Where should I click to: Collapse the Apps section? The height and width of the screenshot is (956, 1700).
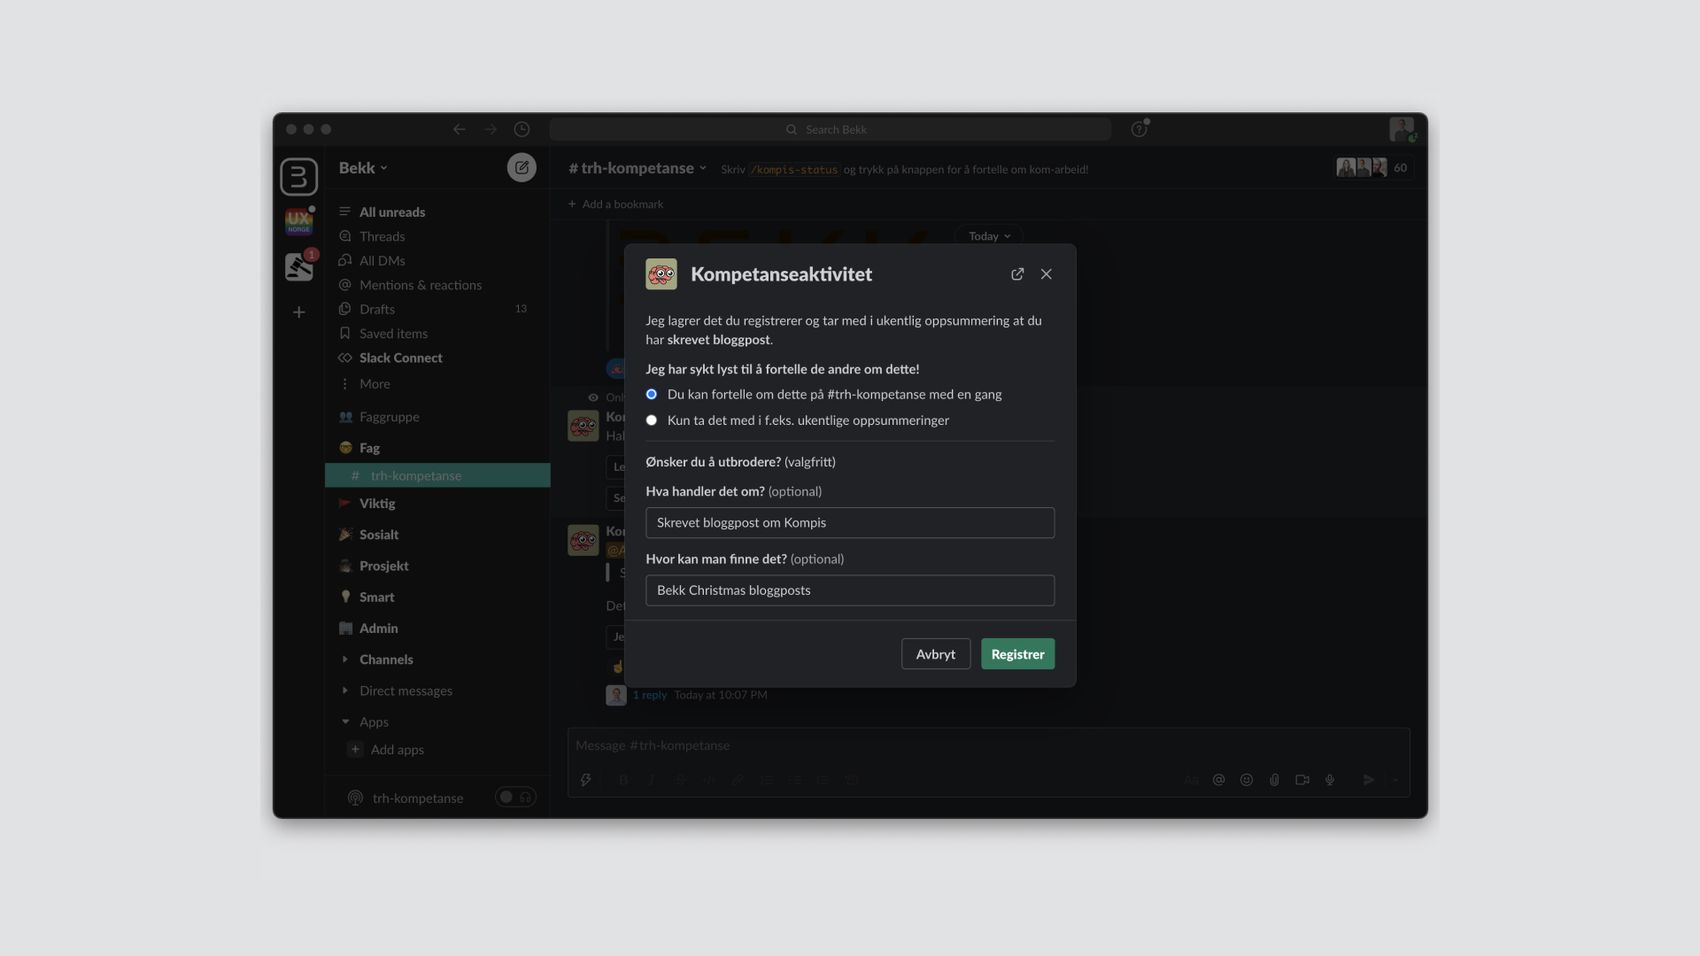[345, 722]
